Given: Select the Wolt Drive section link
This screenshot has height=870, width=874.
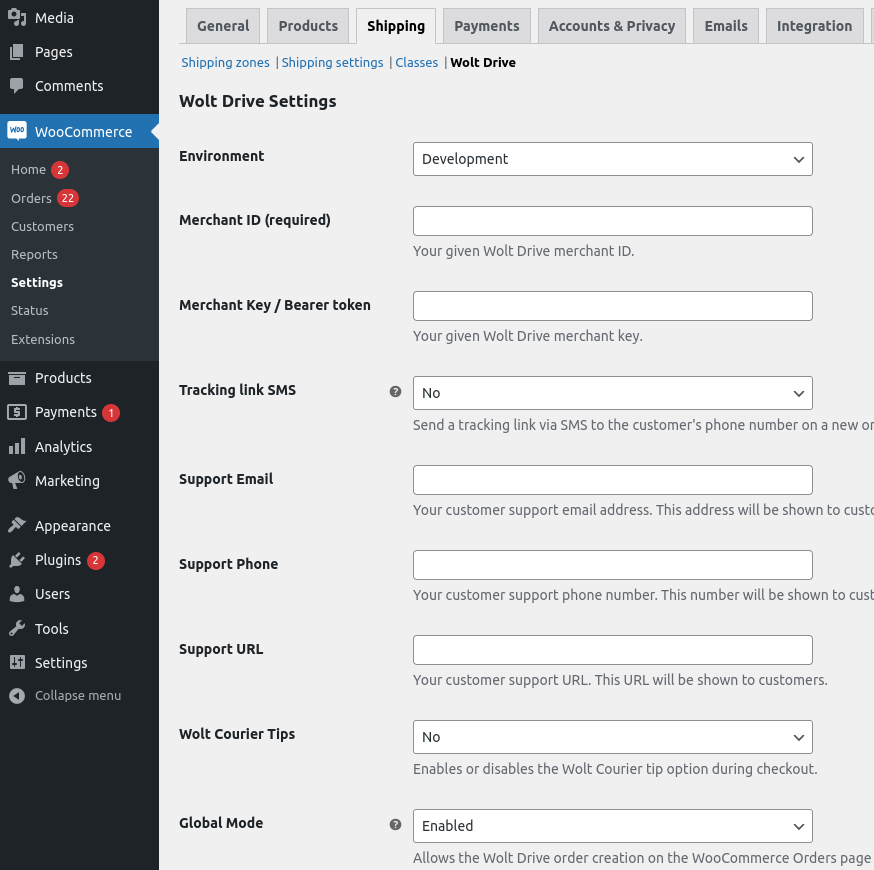Looking at the screenshot, I should [x=483, y=62].
